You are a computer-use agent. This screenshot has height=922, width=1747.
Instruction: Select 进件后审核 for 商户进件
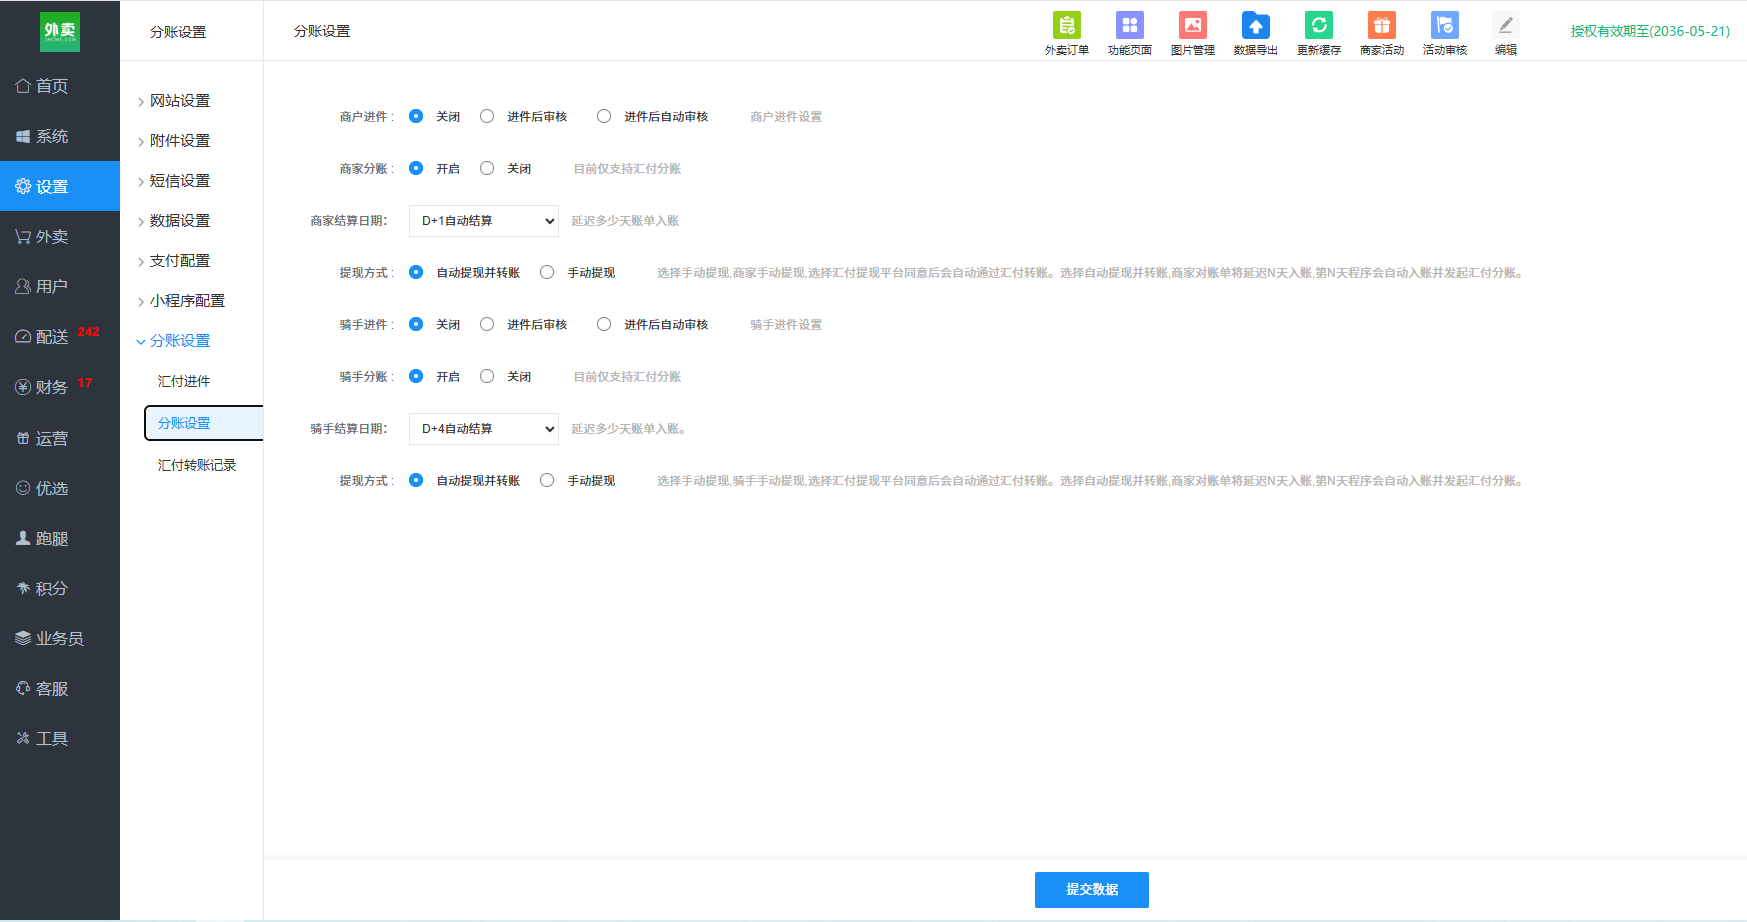tap(487, 116)
